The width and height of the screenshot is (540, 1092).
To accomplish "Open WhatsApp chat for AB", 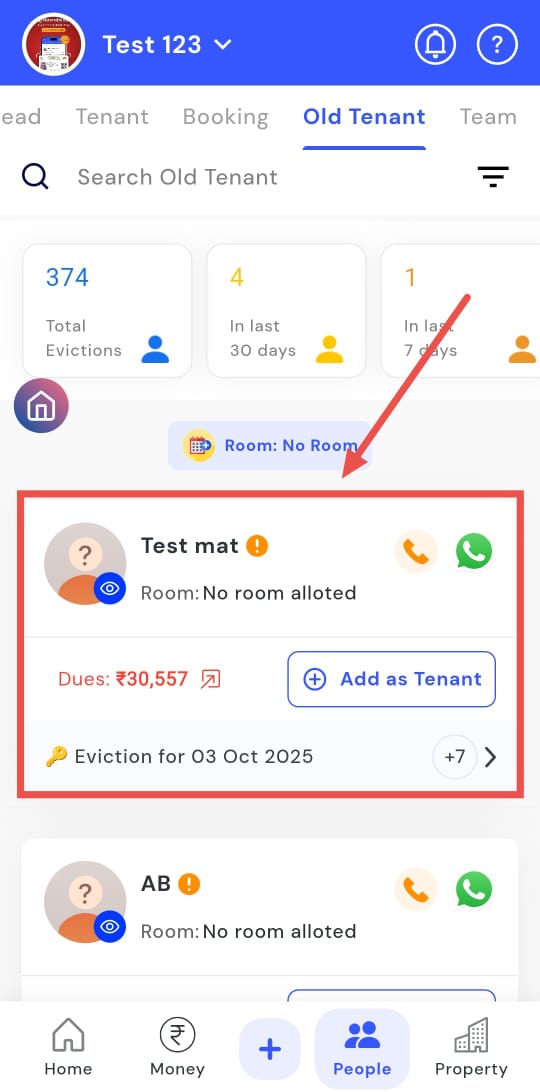I will tap(474, 889).
